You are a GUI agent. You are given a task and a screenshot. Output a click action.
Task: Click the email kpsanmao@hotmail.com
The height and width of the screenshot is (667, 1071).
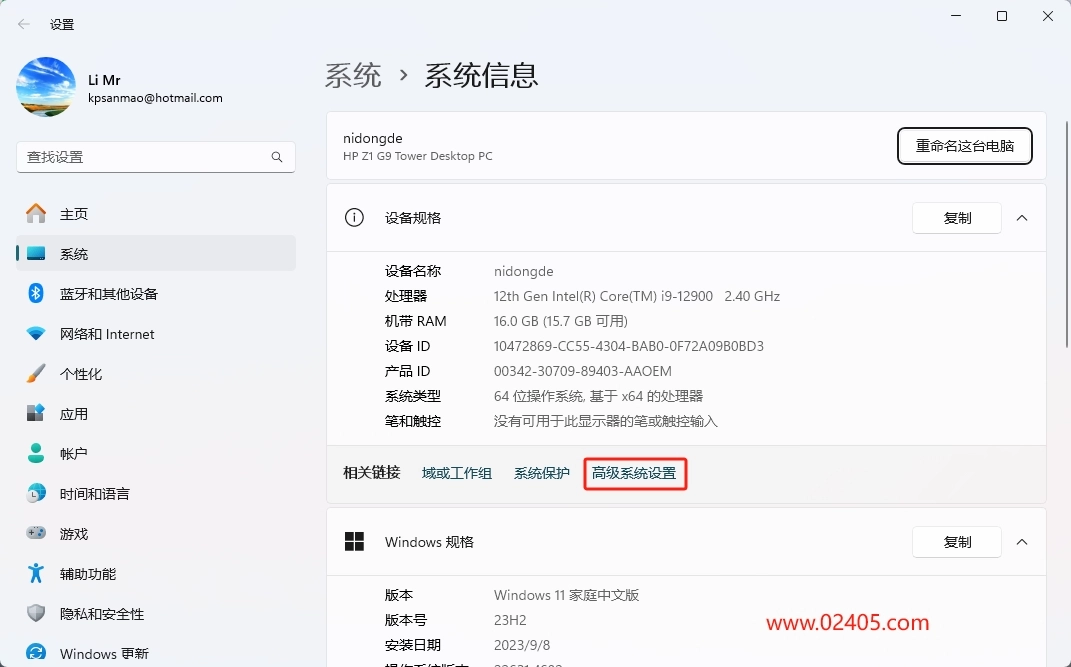(x=155, y=98)
